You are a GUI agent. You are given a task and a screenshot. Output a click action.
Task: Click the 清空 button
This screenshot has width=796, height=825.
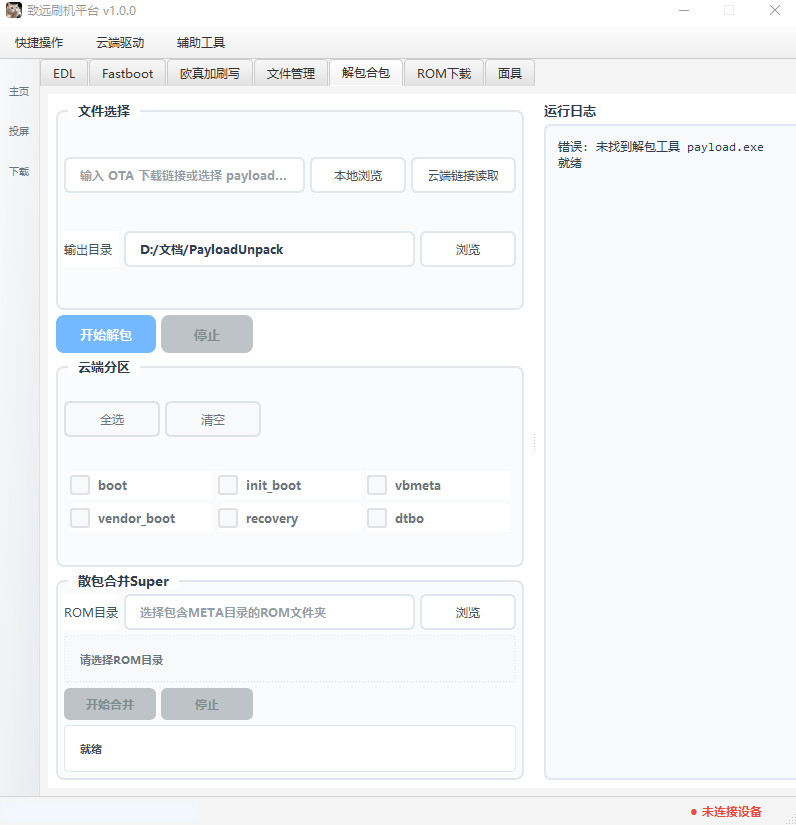click(x=213, y=419)
